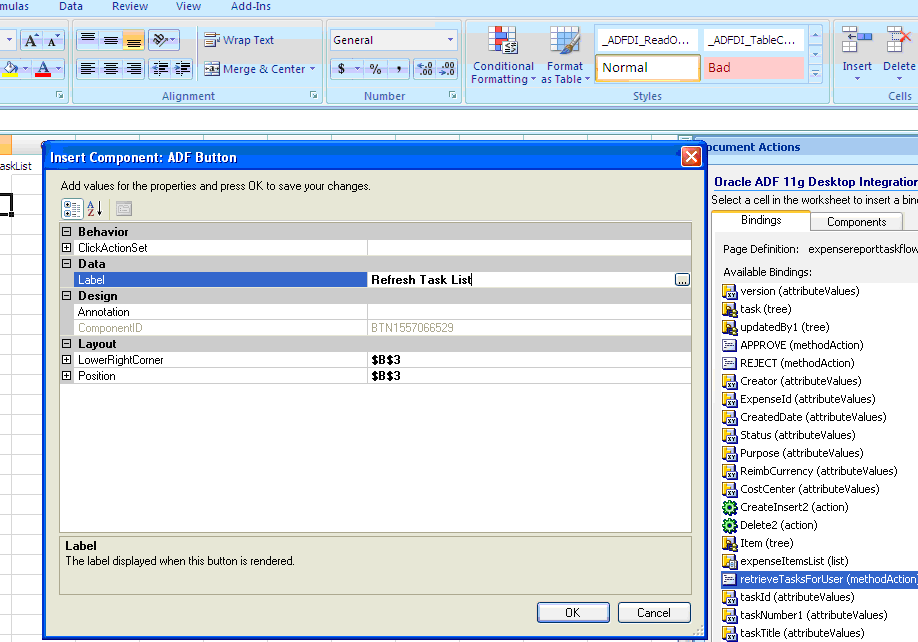Open the Merge & Center dropdown arrow

(x=313, y=68)
